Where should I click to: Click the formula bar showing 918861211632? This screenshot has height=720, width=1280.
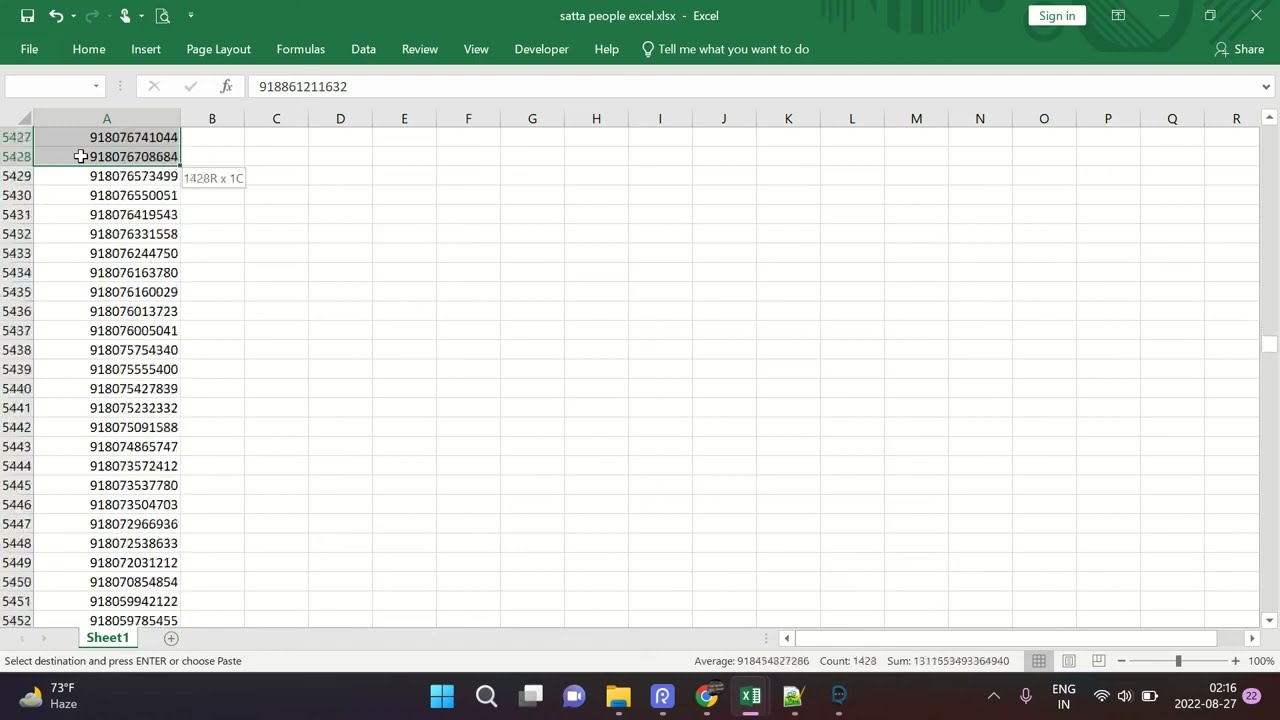tap(752, 87)
